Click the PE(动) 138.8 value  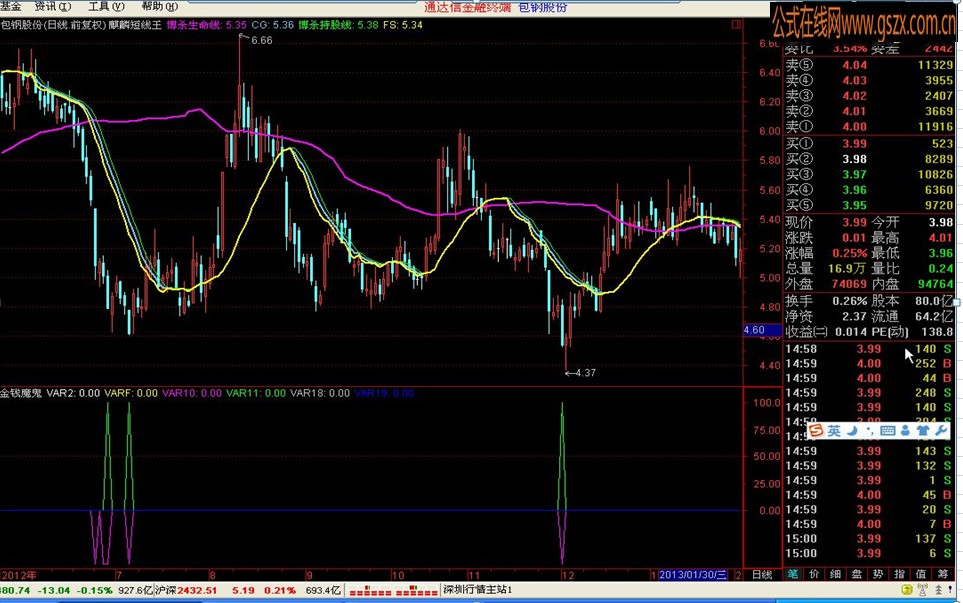[937, 332]
